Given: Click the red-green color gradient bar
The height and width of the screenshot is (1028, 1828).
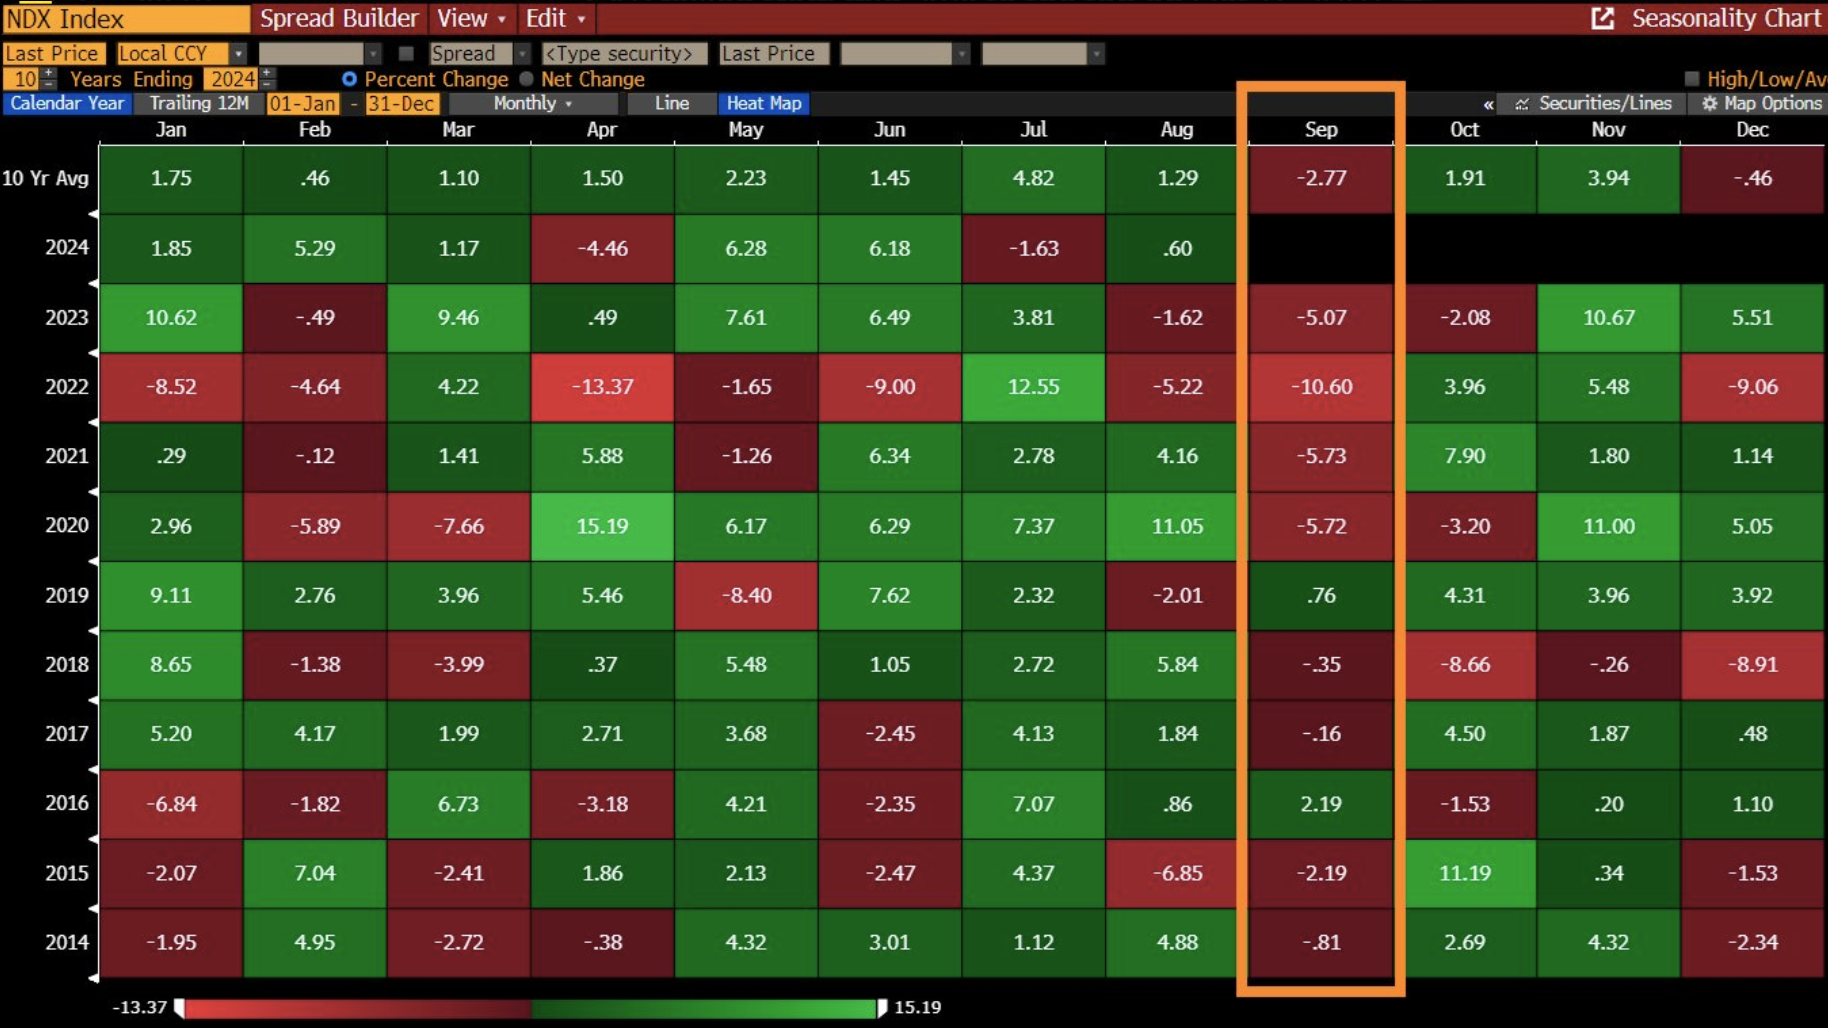Looking at the screenshot, I should coord(531,1008).
